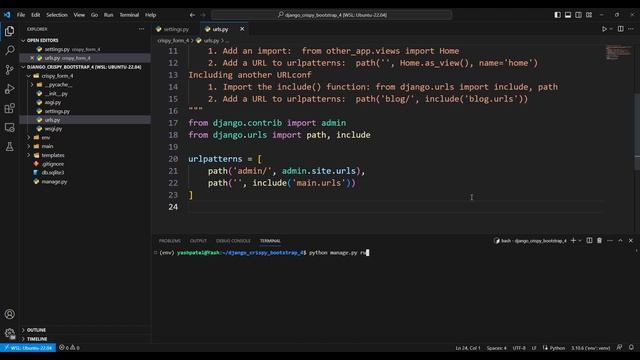The width and height of the screenshot is (640, 360).
Task: Switch to the Output panel tab
Action: pos(198,241)
